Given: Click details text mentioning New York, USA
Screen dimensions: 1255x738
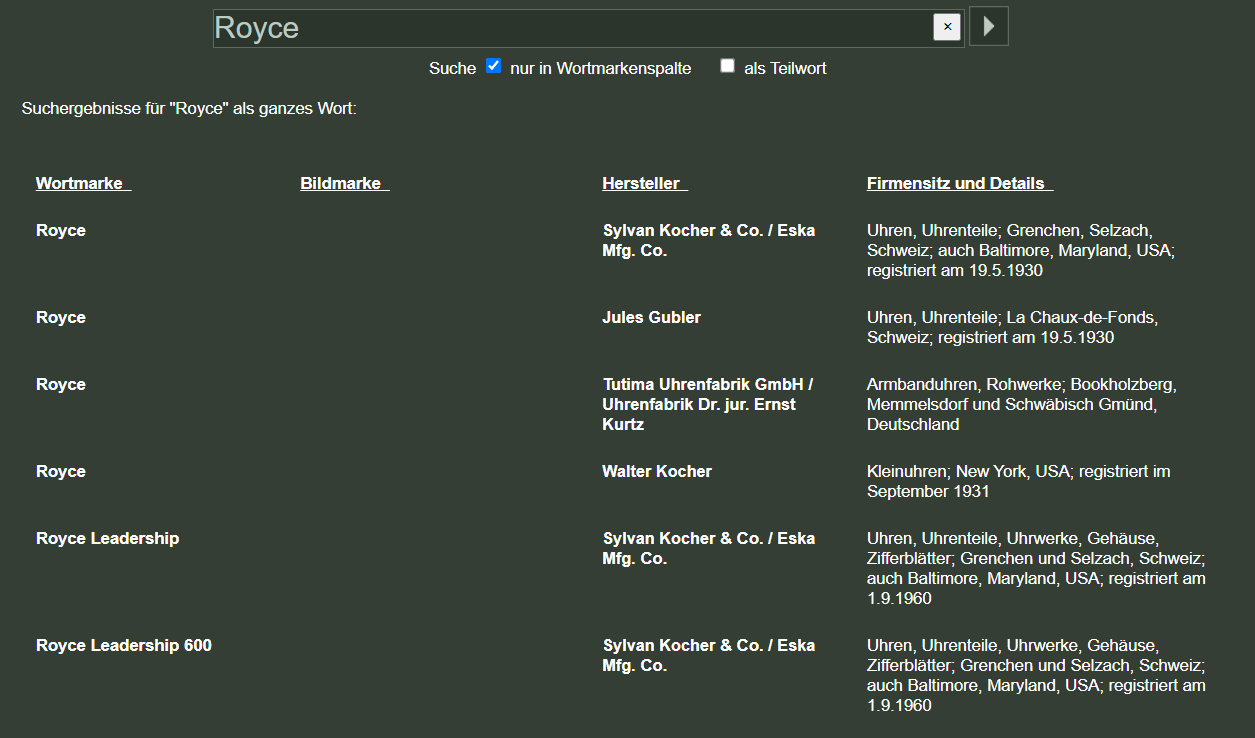Looking at the screenshot, I should (x=1018, y=481).
